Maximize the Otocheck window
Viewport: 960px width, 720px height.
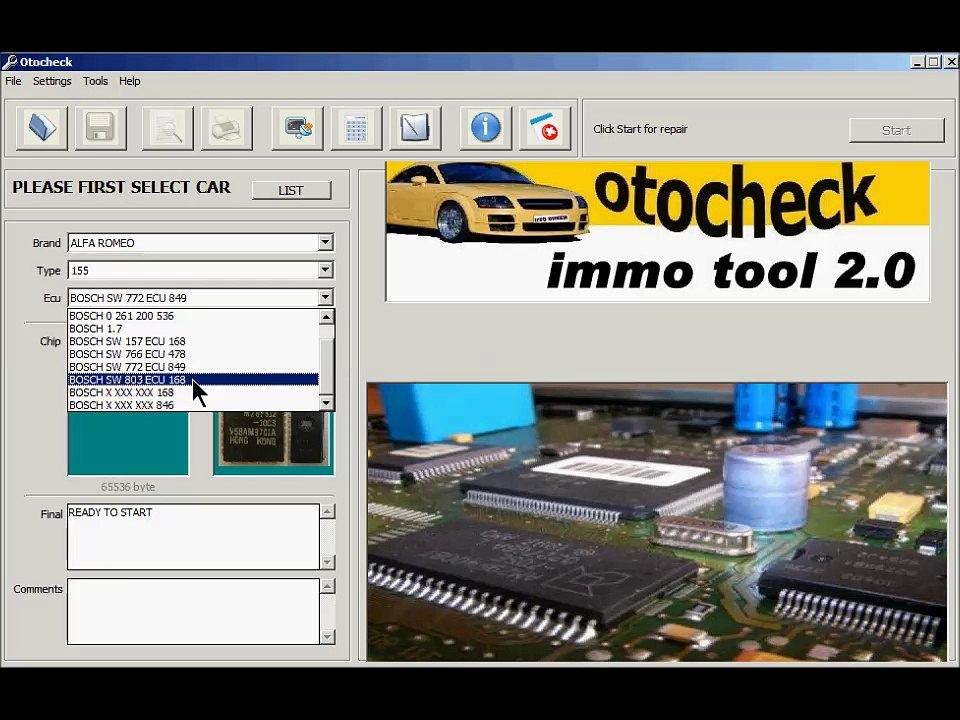click(933, 62)
